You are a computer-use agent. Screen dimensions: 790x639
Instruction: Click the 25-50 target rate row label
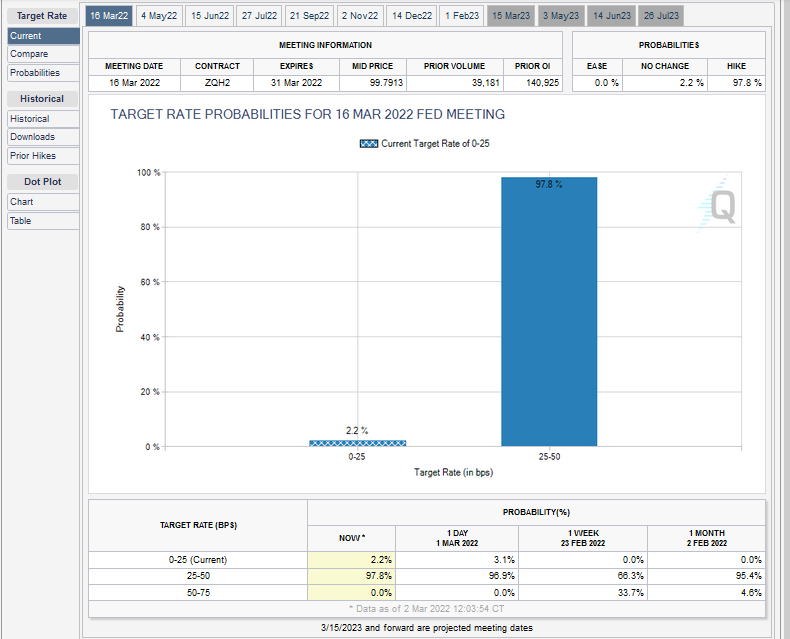tap(198, 576)
